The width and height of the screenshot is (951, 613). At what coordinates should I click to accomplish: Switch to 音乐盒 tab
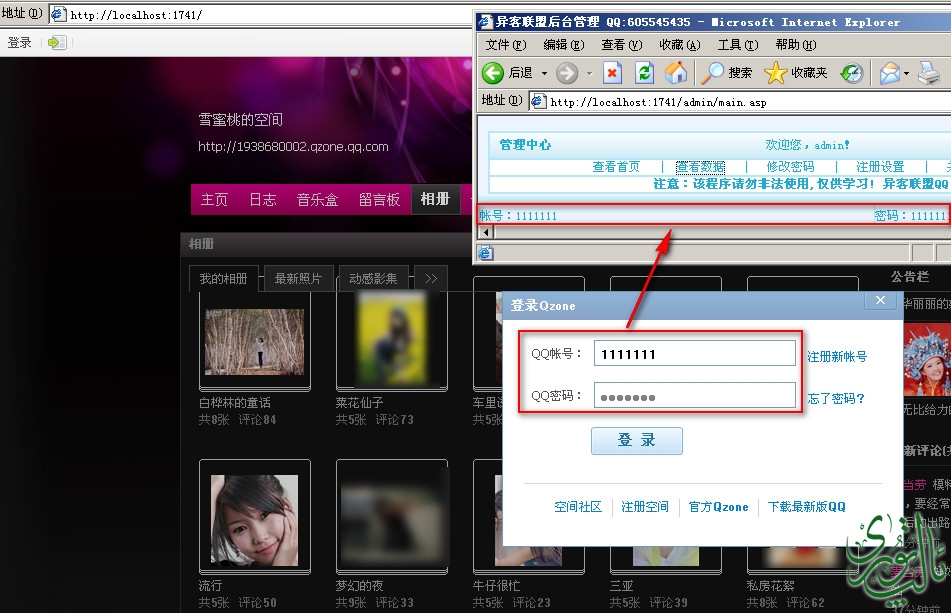point(317,199)
